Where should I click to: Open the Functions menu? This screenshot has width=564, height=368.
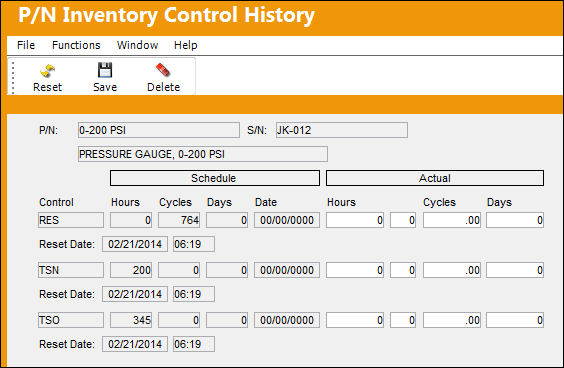(x=76, y=45)
